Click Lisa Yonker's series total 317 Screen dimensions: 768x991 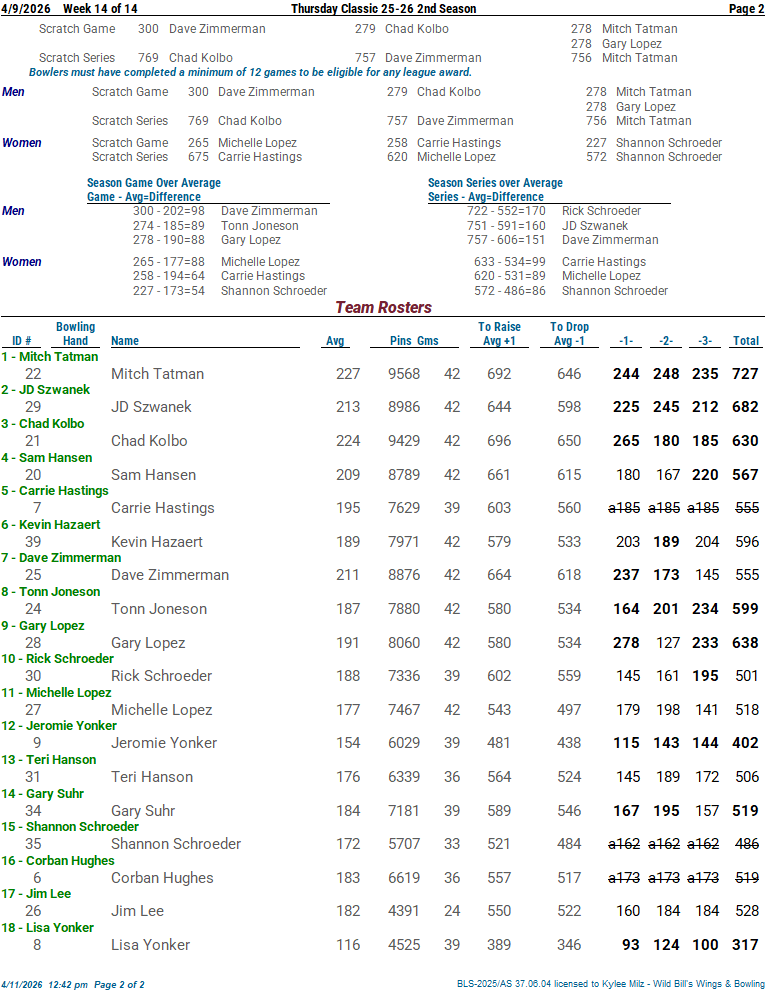pos(745,945)
